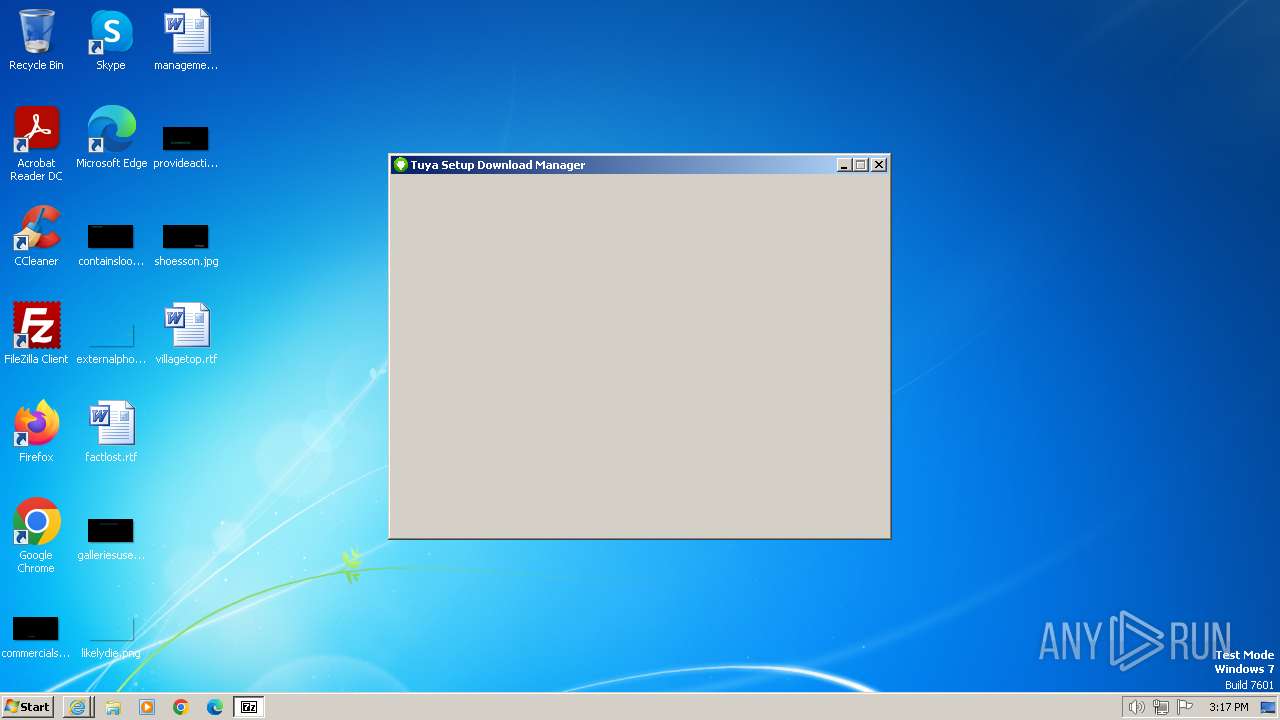The width and height of the screenshot is (1280, 720).
Task: Launch Skype from the desktop
Action: click(111, 40)
